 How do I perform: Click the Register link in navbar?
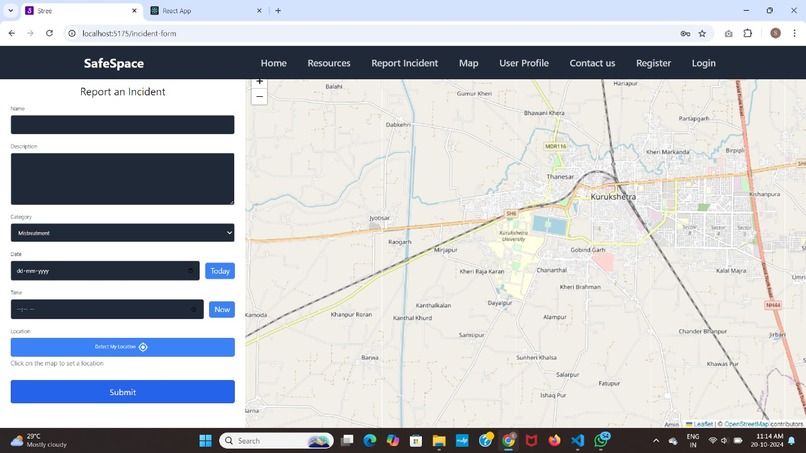(653, 63)
